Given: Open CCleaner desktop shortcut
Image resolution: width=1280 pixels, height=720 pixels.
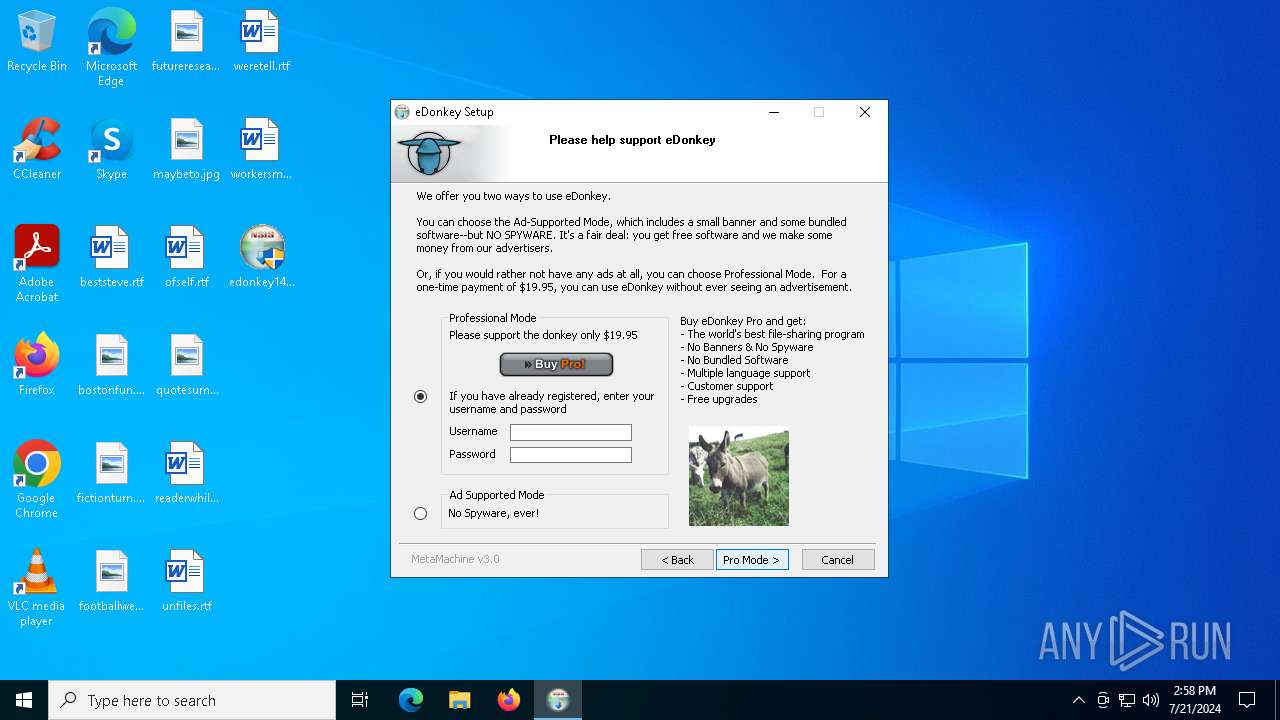Looking at the screenshot, I should pos(37,150).
